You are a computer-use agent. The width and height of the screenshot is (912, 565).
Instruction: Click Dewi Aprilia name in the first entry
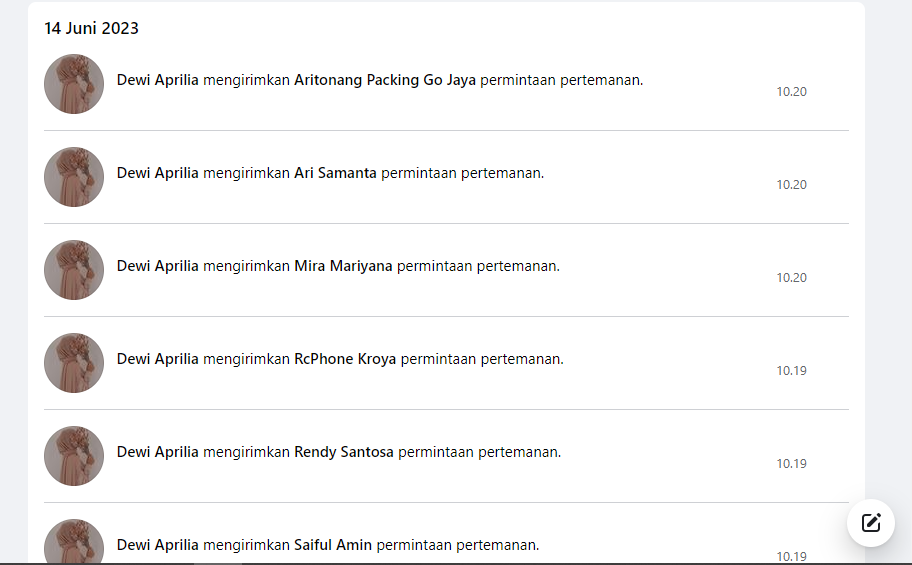[158, 80]
